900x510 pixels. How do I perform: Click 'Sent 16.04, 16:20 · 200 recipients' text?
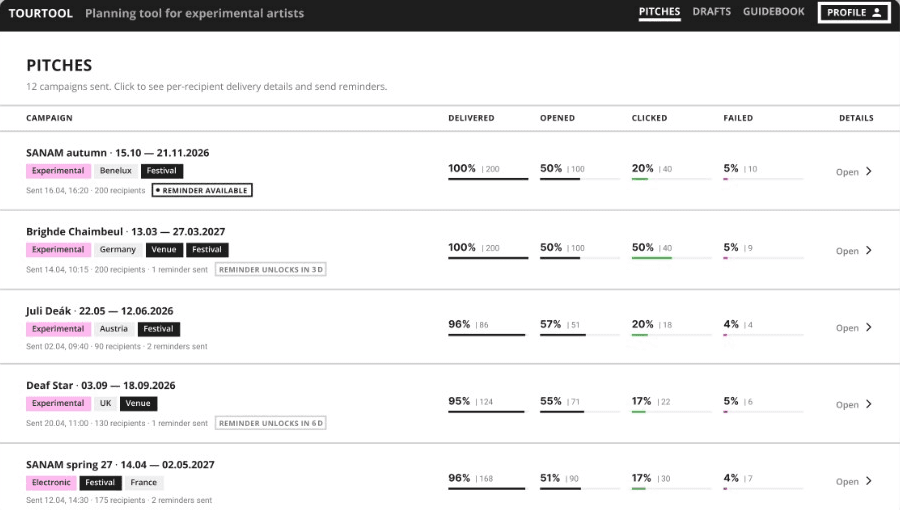[x=86, y=190]
